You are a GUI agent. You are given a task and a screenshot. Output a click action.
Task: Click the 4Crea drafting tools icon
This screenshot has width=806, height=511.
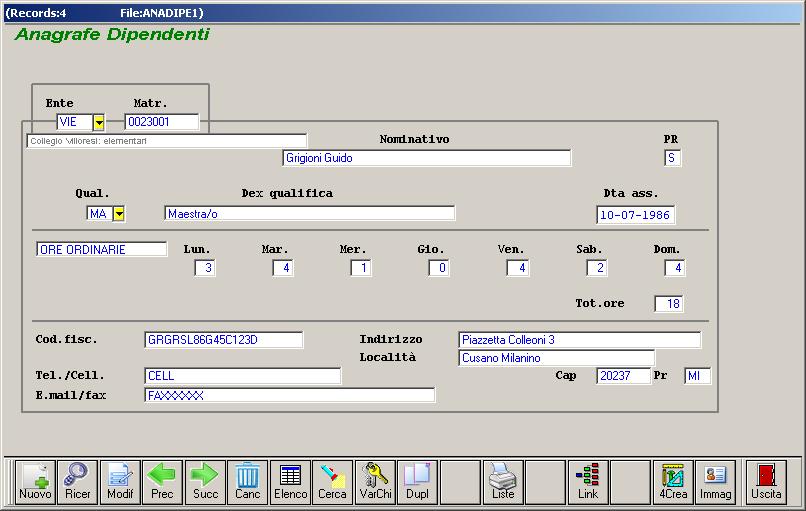pos(673,481)
